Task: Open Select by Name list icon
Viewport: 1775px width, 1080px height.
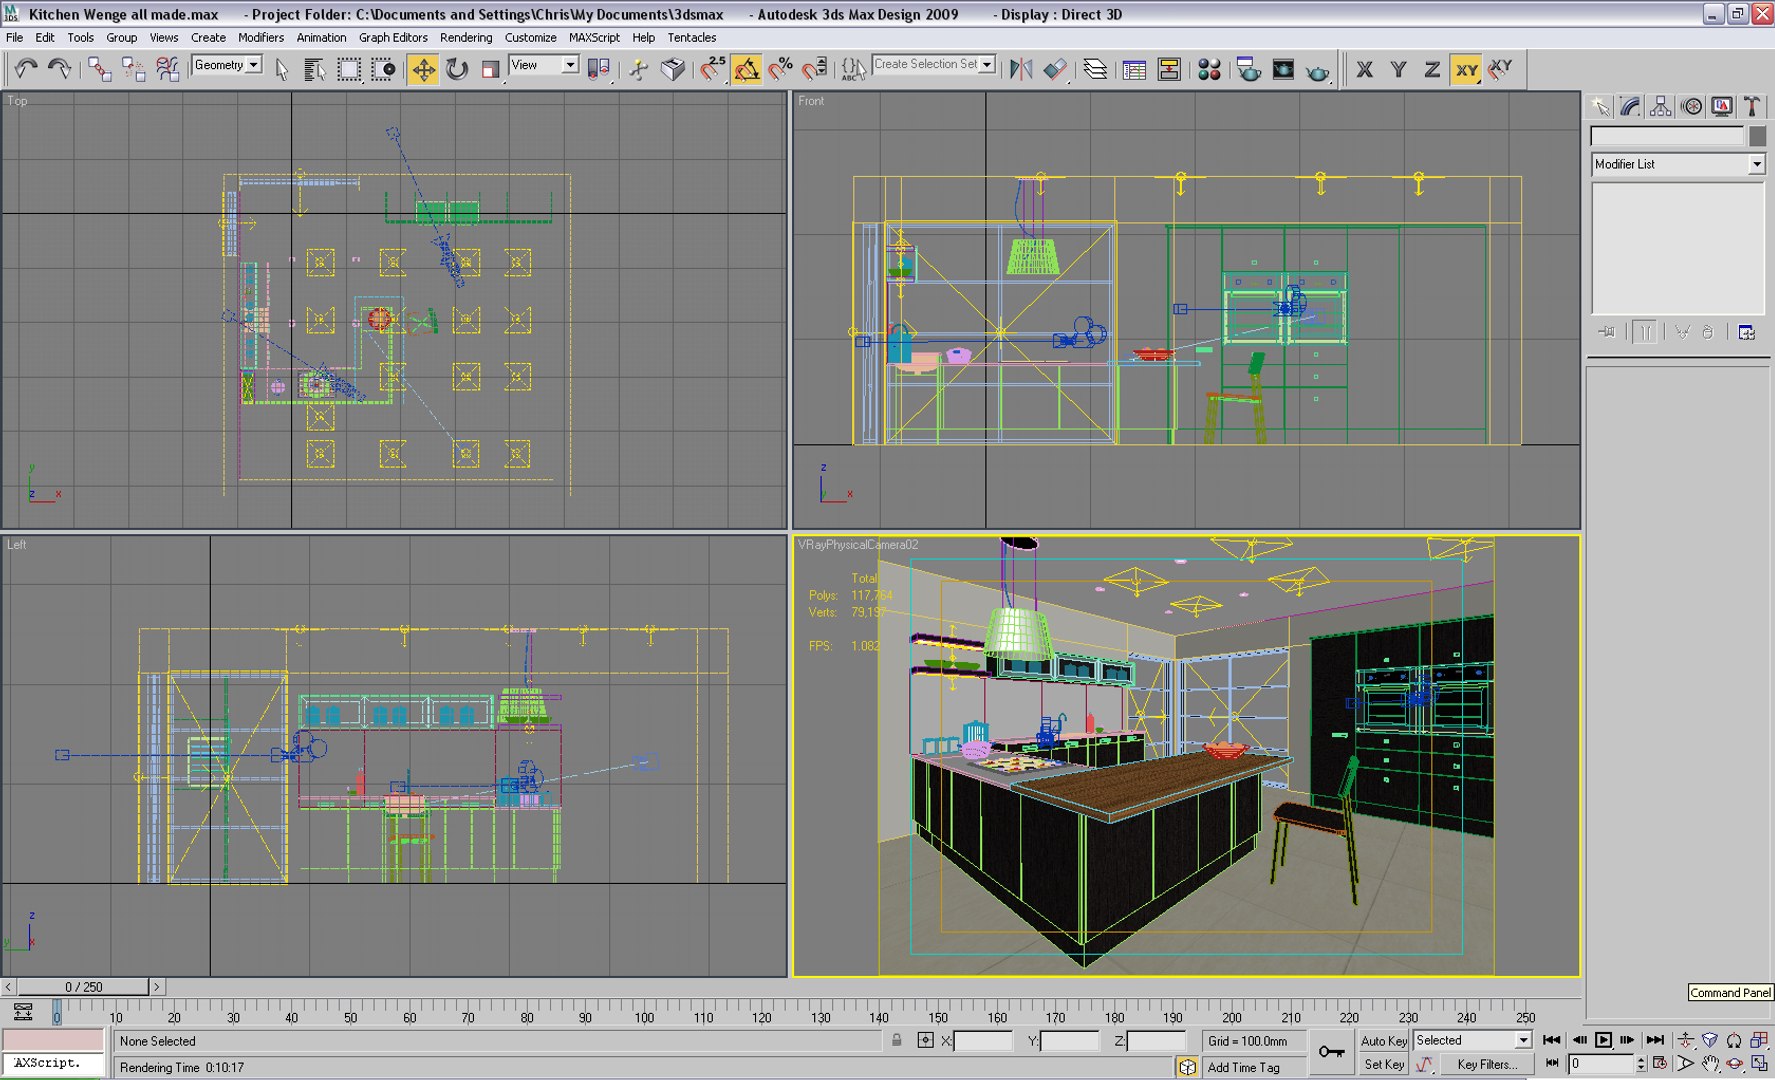Action: (x=314, y=69)
